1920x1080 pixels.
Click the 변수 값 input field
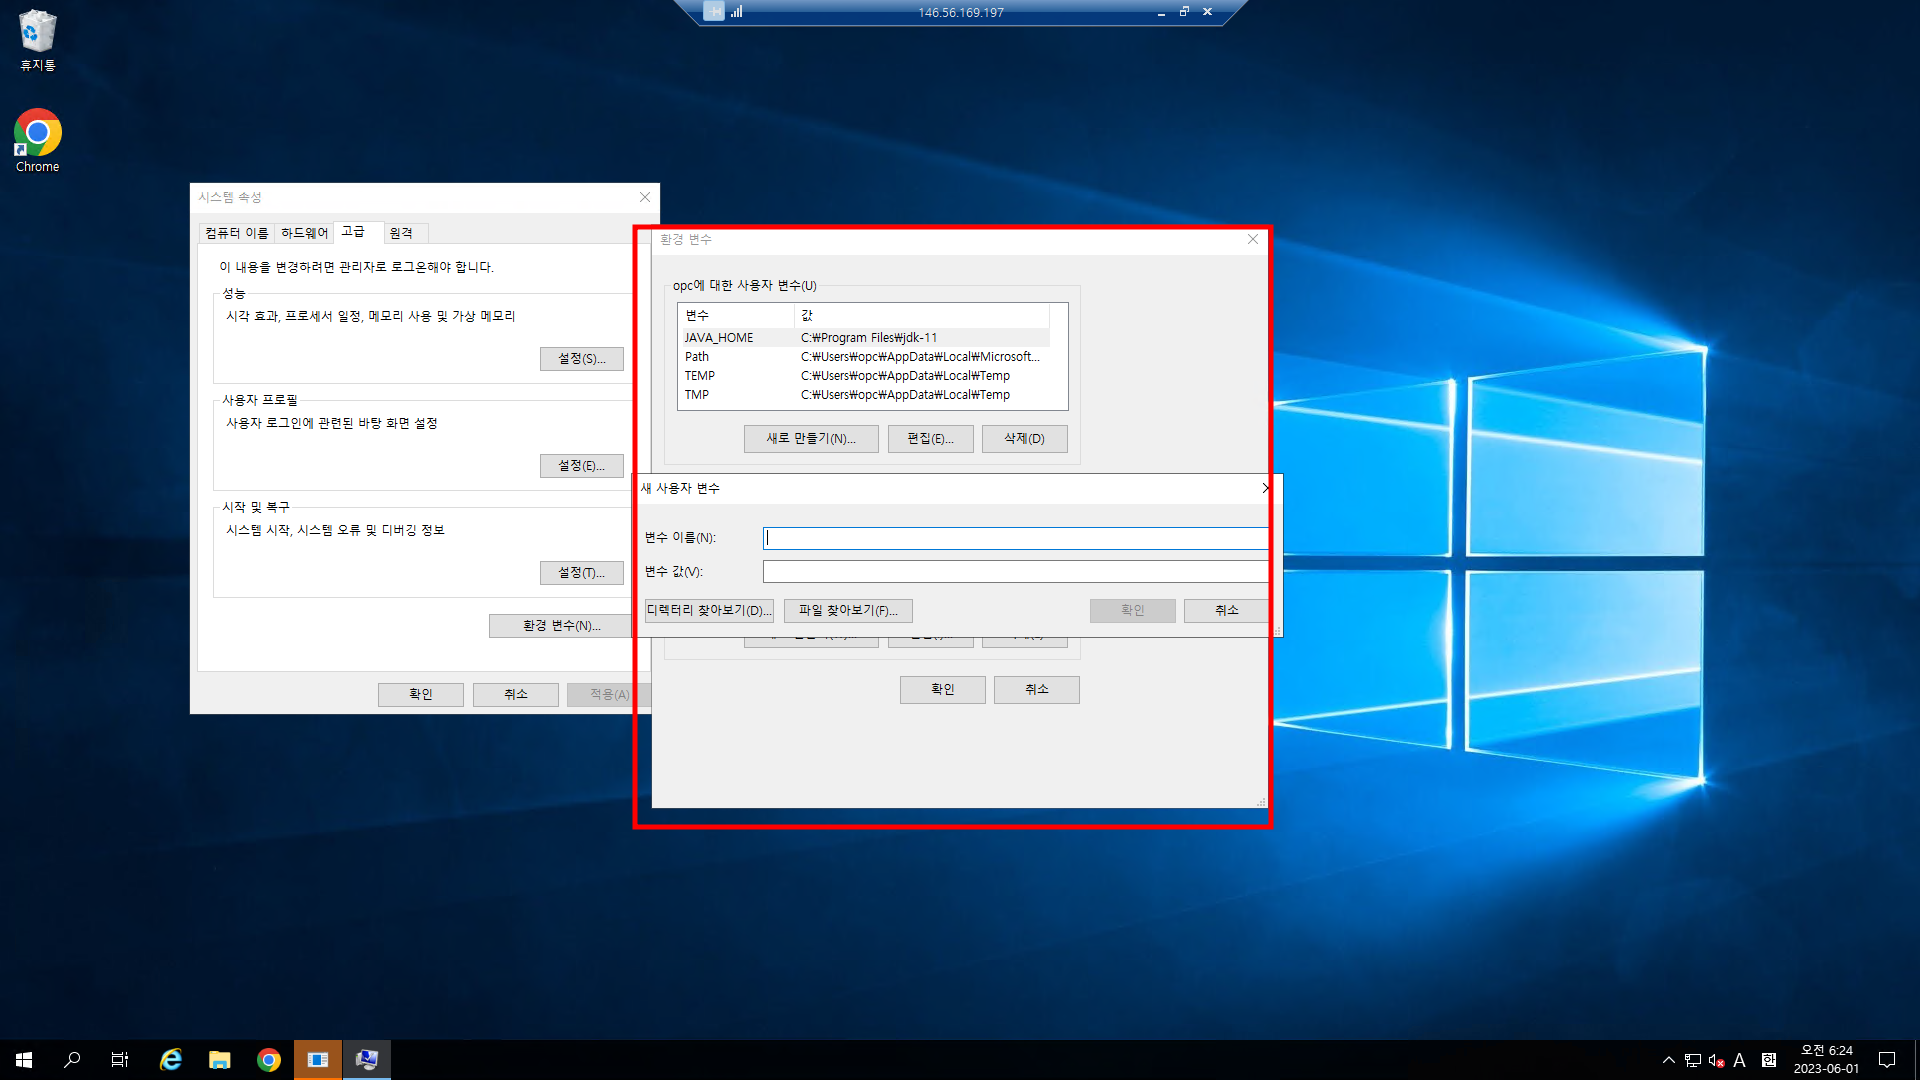click(1015, 572)
